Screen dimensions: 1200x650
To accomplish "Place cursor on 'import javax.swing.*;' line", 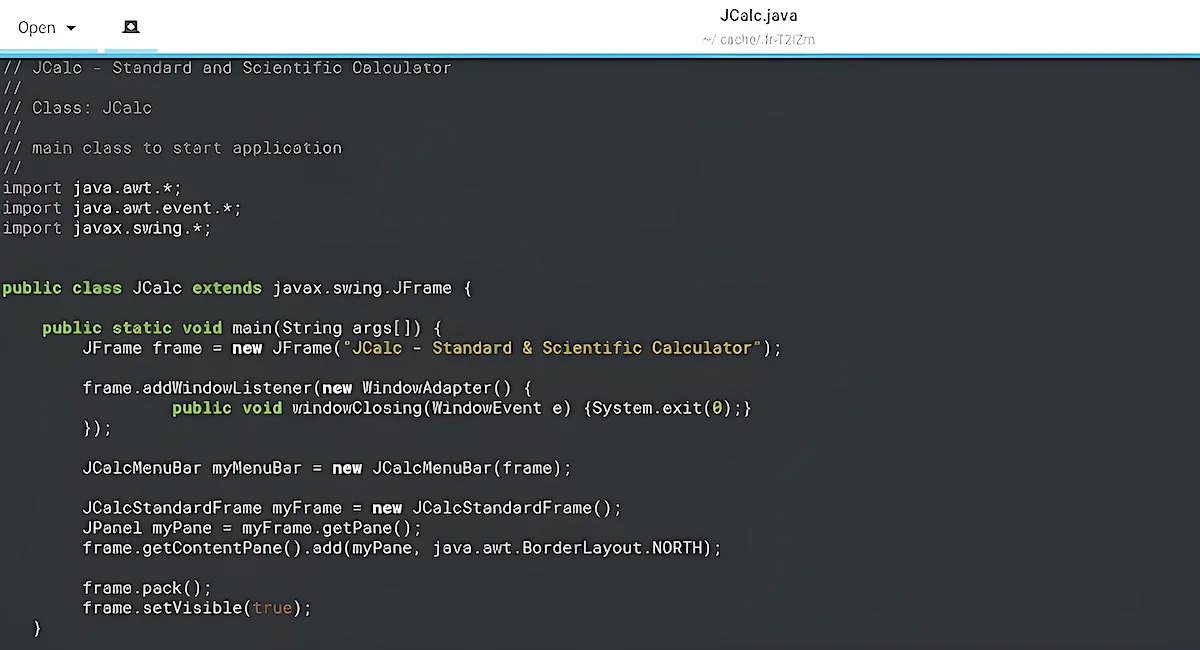I will [107, 228].
